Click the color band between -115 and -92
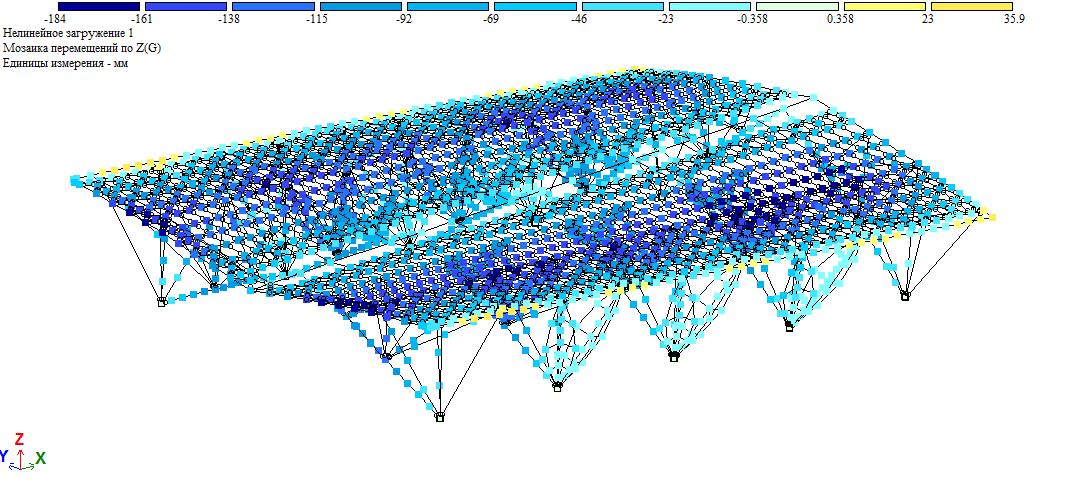Image resolution: width=1067 pixels, height=489 pixels. (361, 6)
